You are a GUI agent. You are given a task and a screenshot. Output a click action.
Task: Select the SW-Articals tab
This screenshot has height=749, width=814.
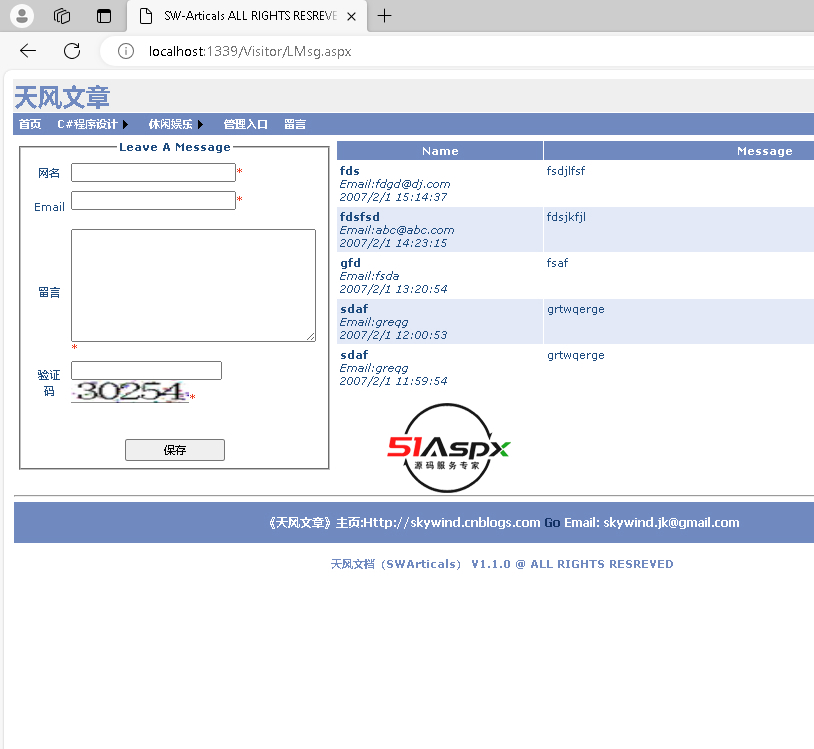pos(247,16)
